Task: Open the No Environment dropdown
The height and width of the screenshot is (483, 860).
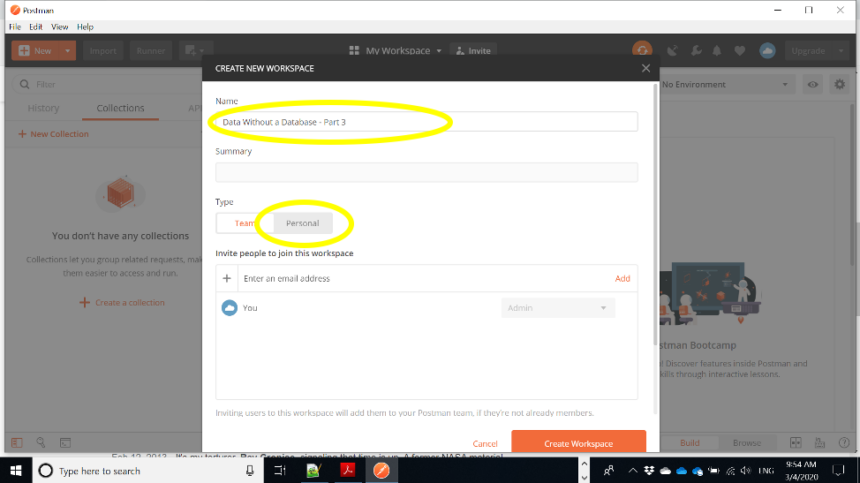Action: tap(725, 84)
